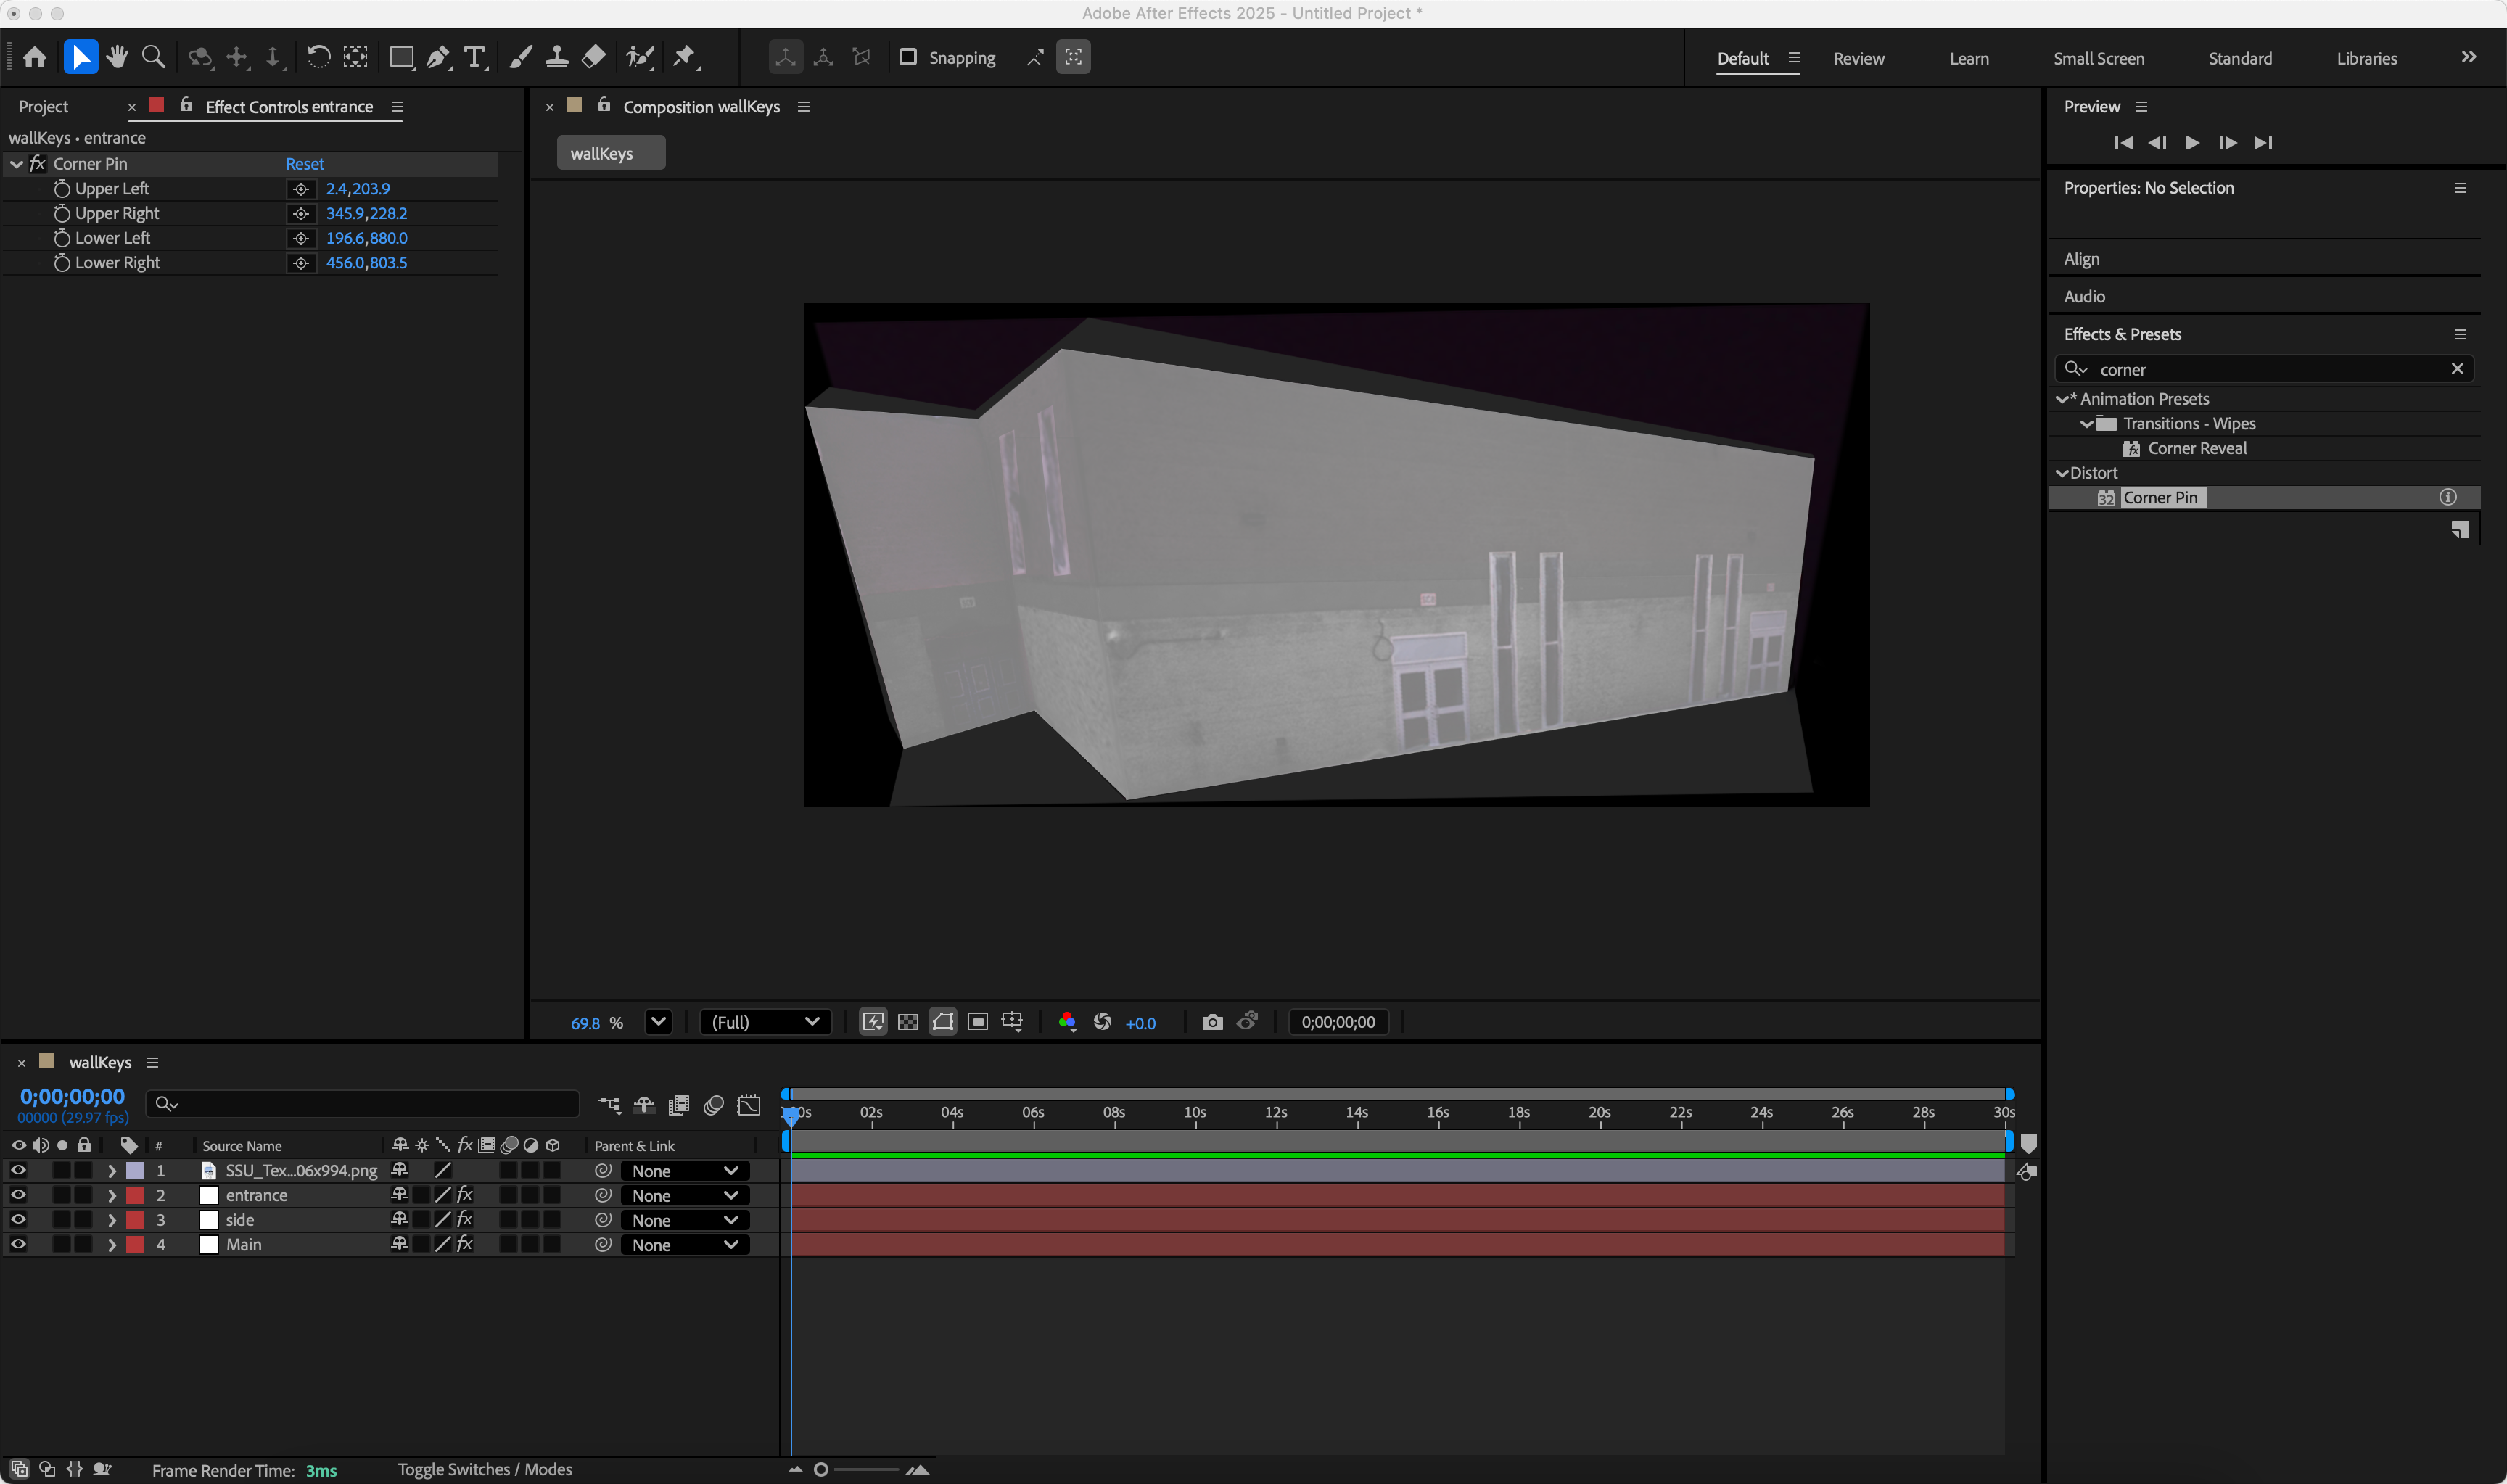Screen dimensions: 2507x1484
Task: Switch to the Composition wallKeys tab
Action: coord(701,106)
